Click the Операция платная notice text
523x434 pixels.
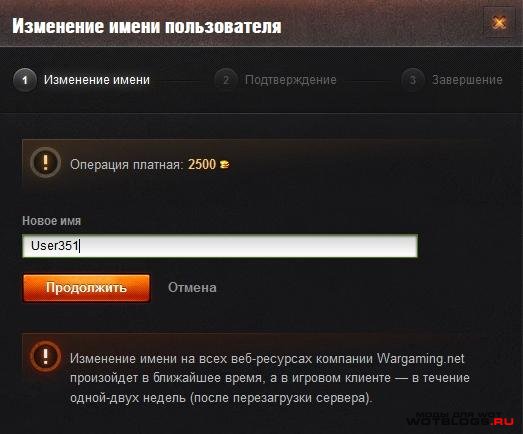tap(127, 164)
